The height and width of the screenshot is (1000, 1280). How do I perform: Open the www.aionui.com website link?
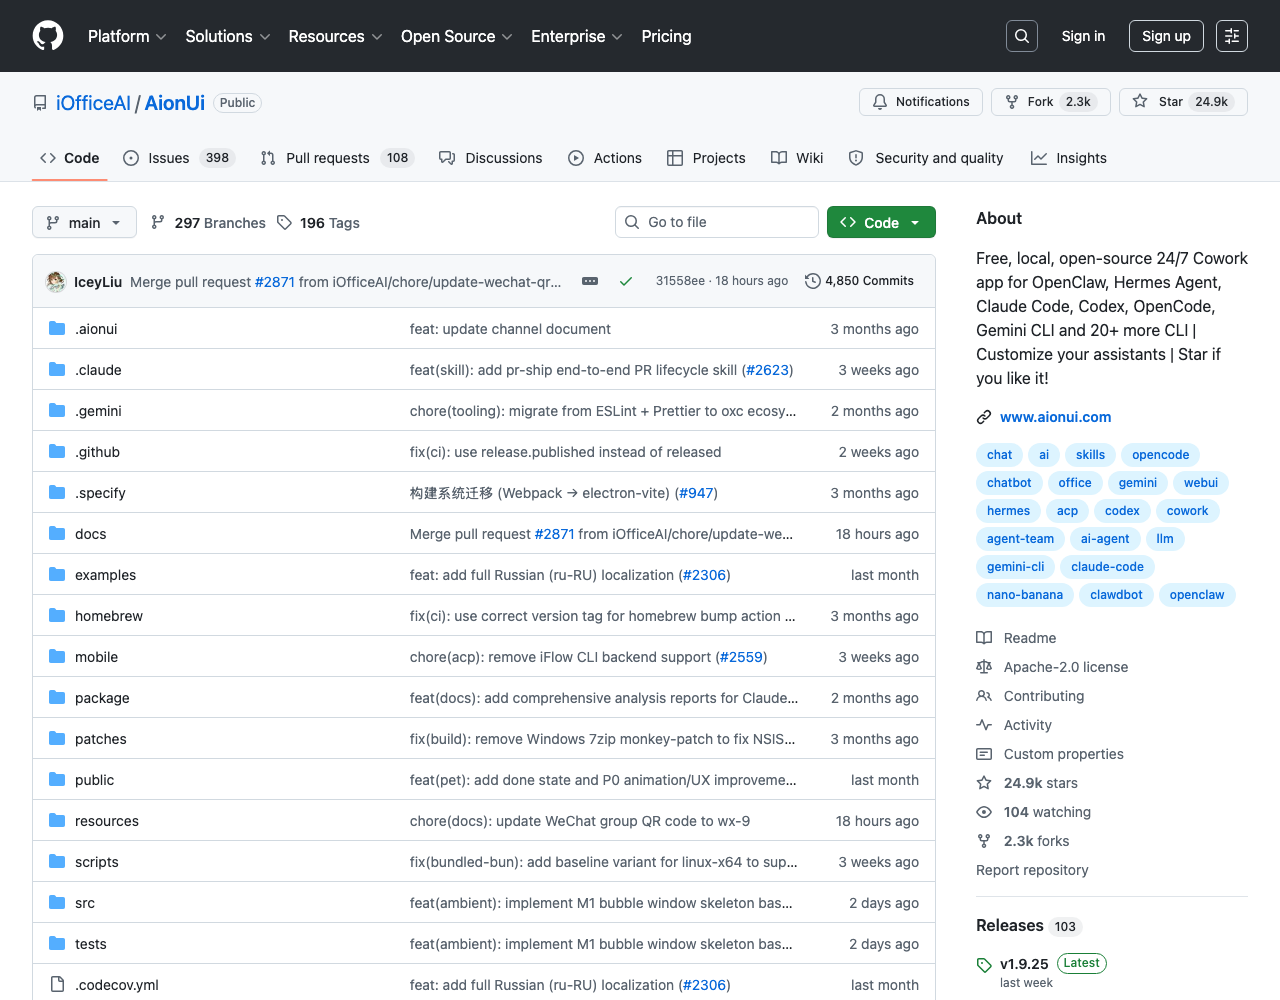click(x=1055, y=417)
